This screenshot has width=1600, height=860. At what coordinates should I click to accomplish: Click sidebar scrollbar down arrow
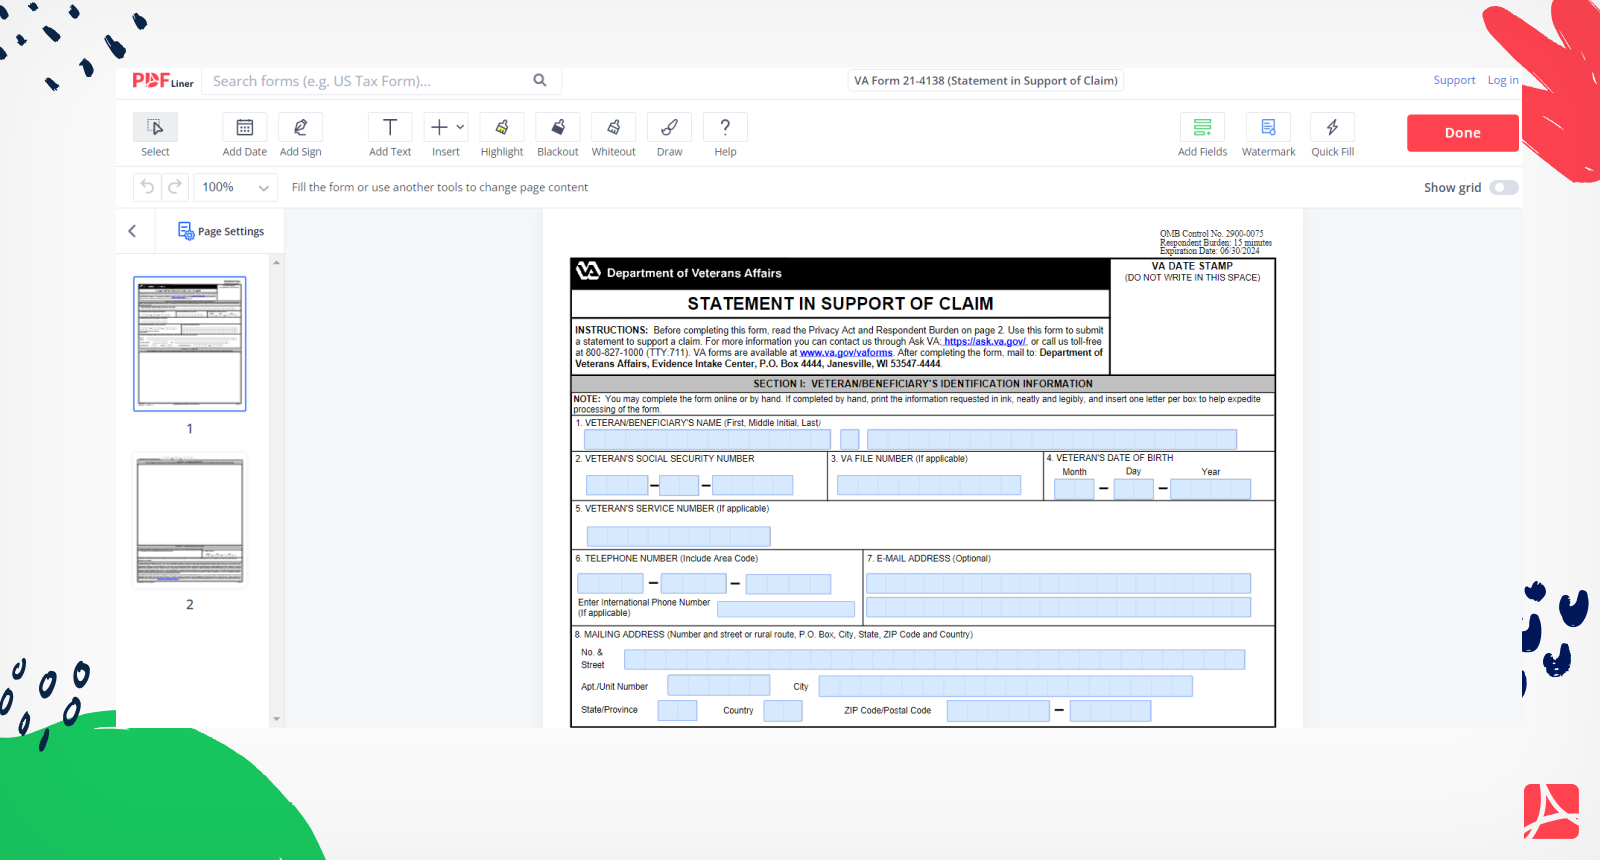276,719
